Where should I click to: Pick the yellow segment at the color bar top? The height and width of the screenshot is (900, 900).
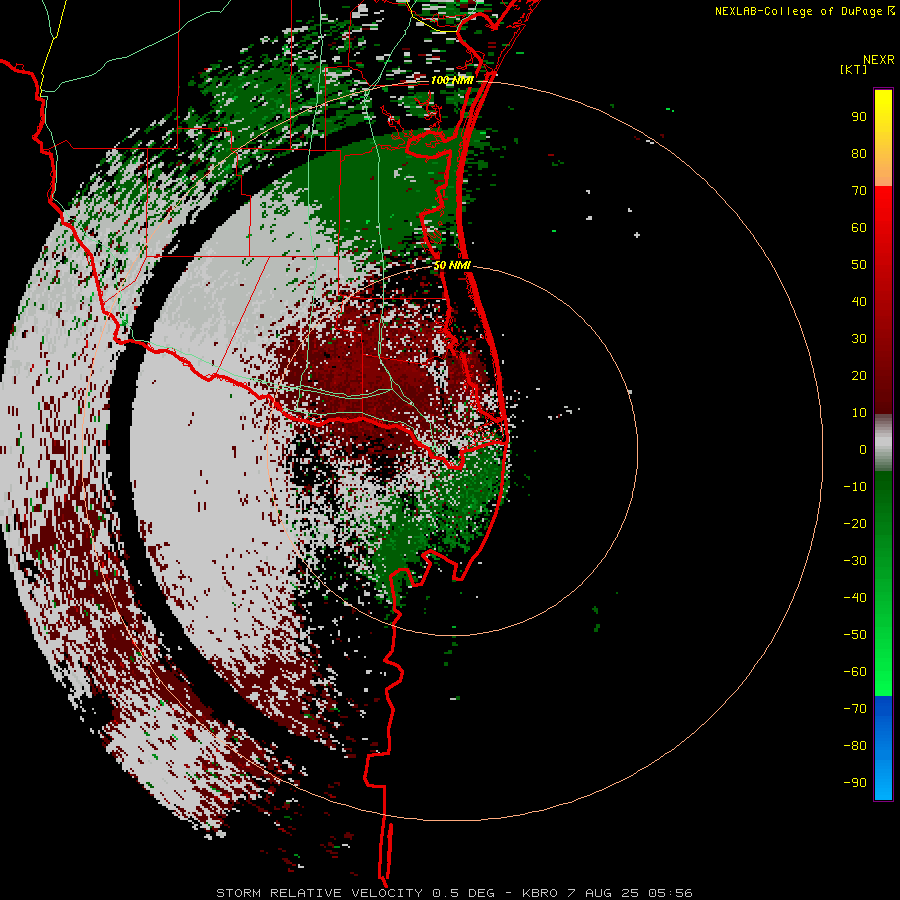(883, 138)
